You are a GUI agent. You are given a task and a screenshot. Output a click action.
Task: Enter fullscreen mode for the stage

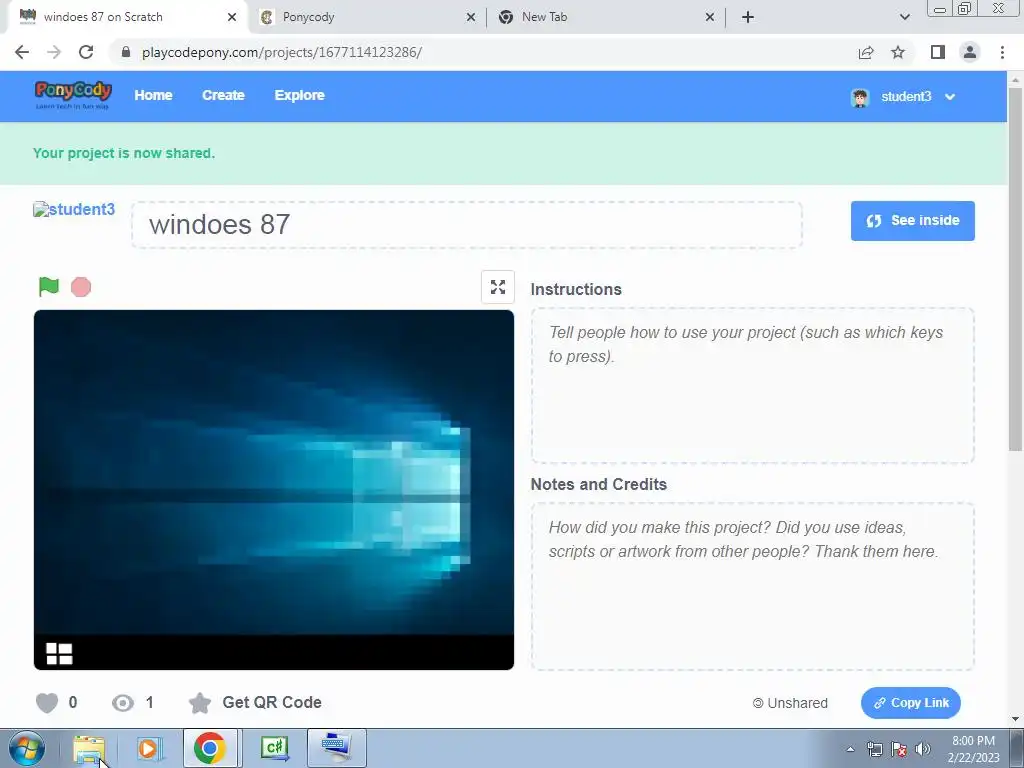click(x=498, y=287)
